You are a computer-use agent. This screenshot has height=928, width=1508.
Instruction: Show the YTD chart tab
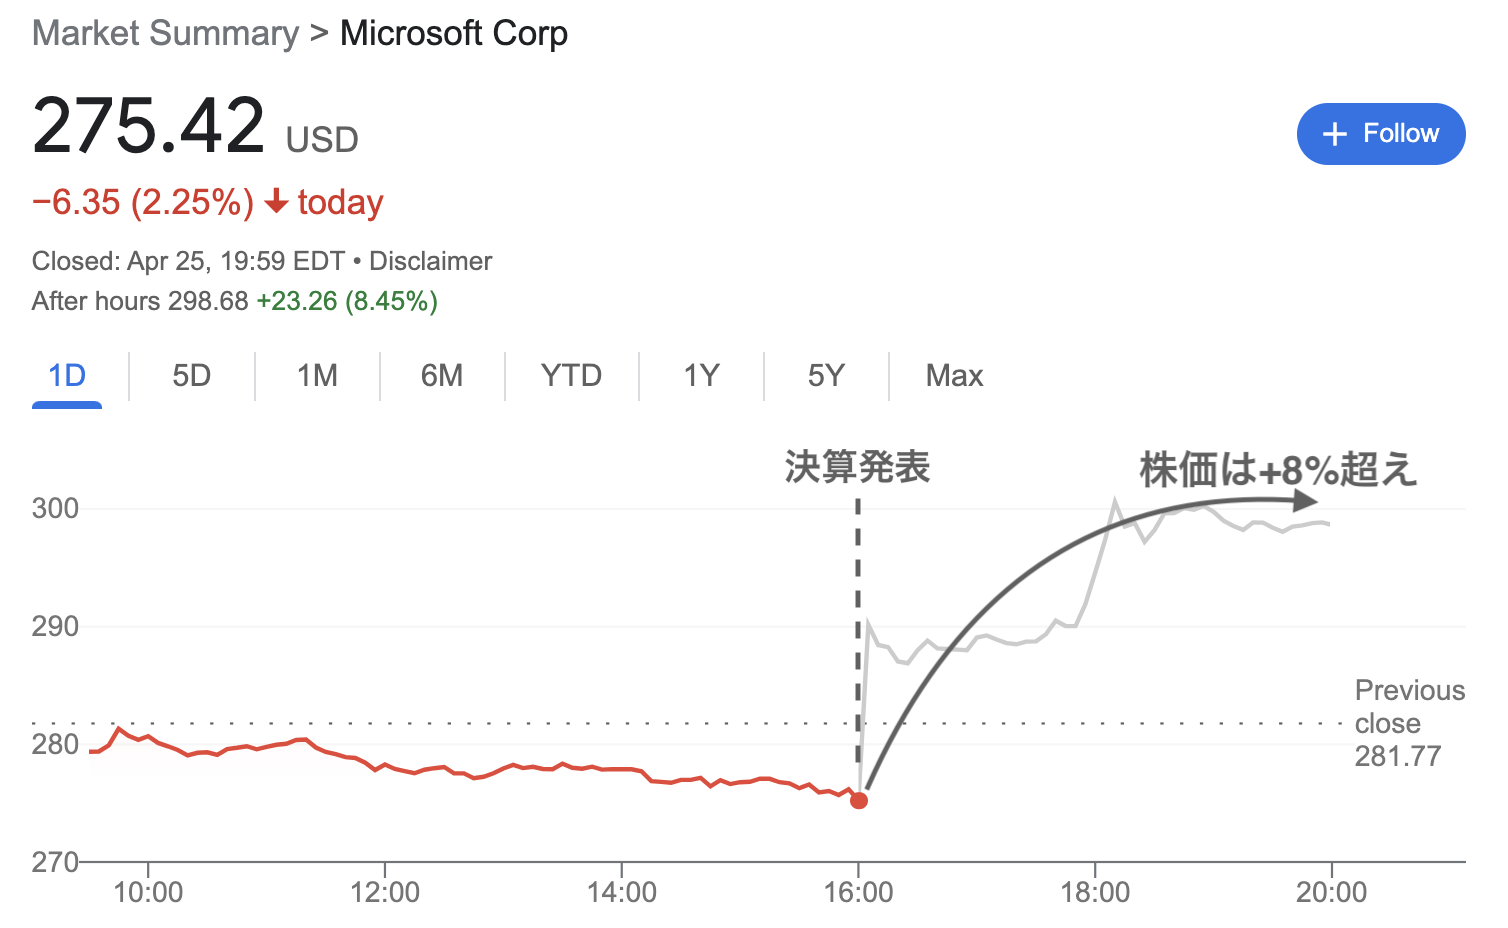(571, 376)
